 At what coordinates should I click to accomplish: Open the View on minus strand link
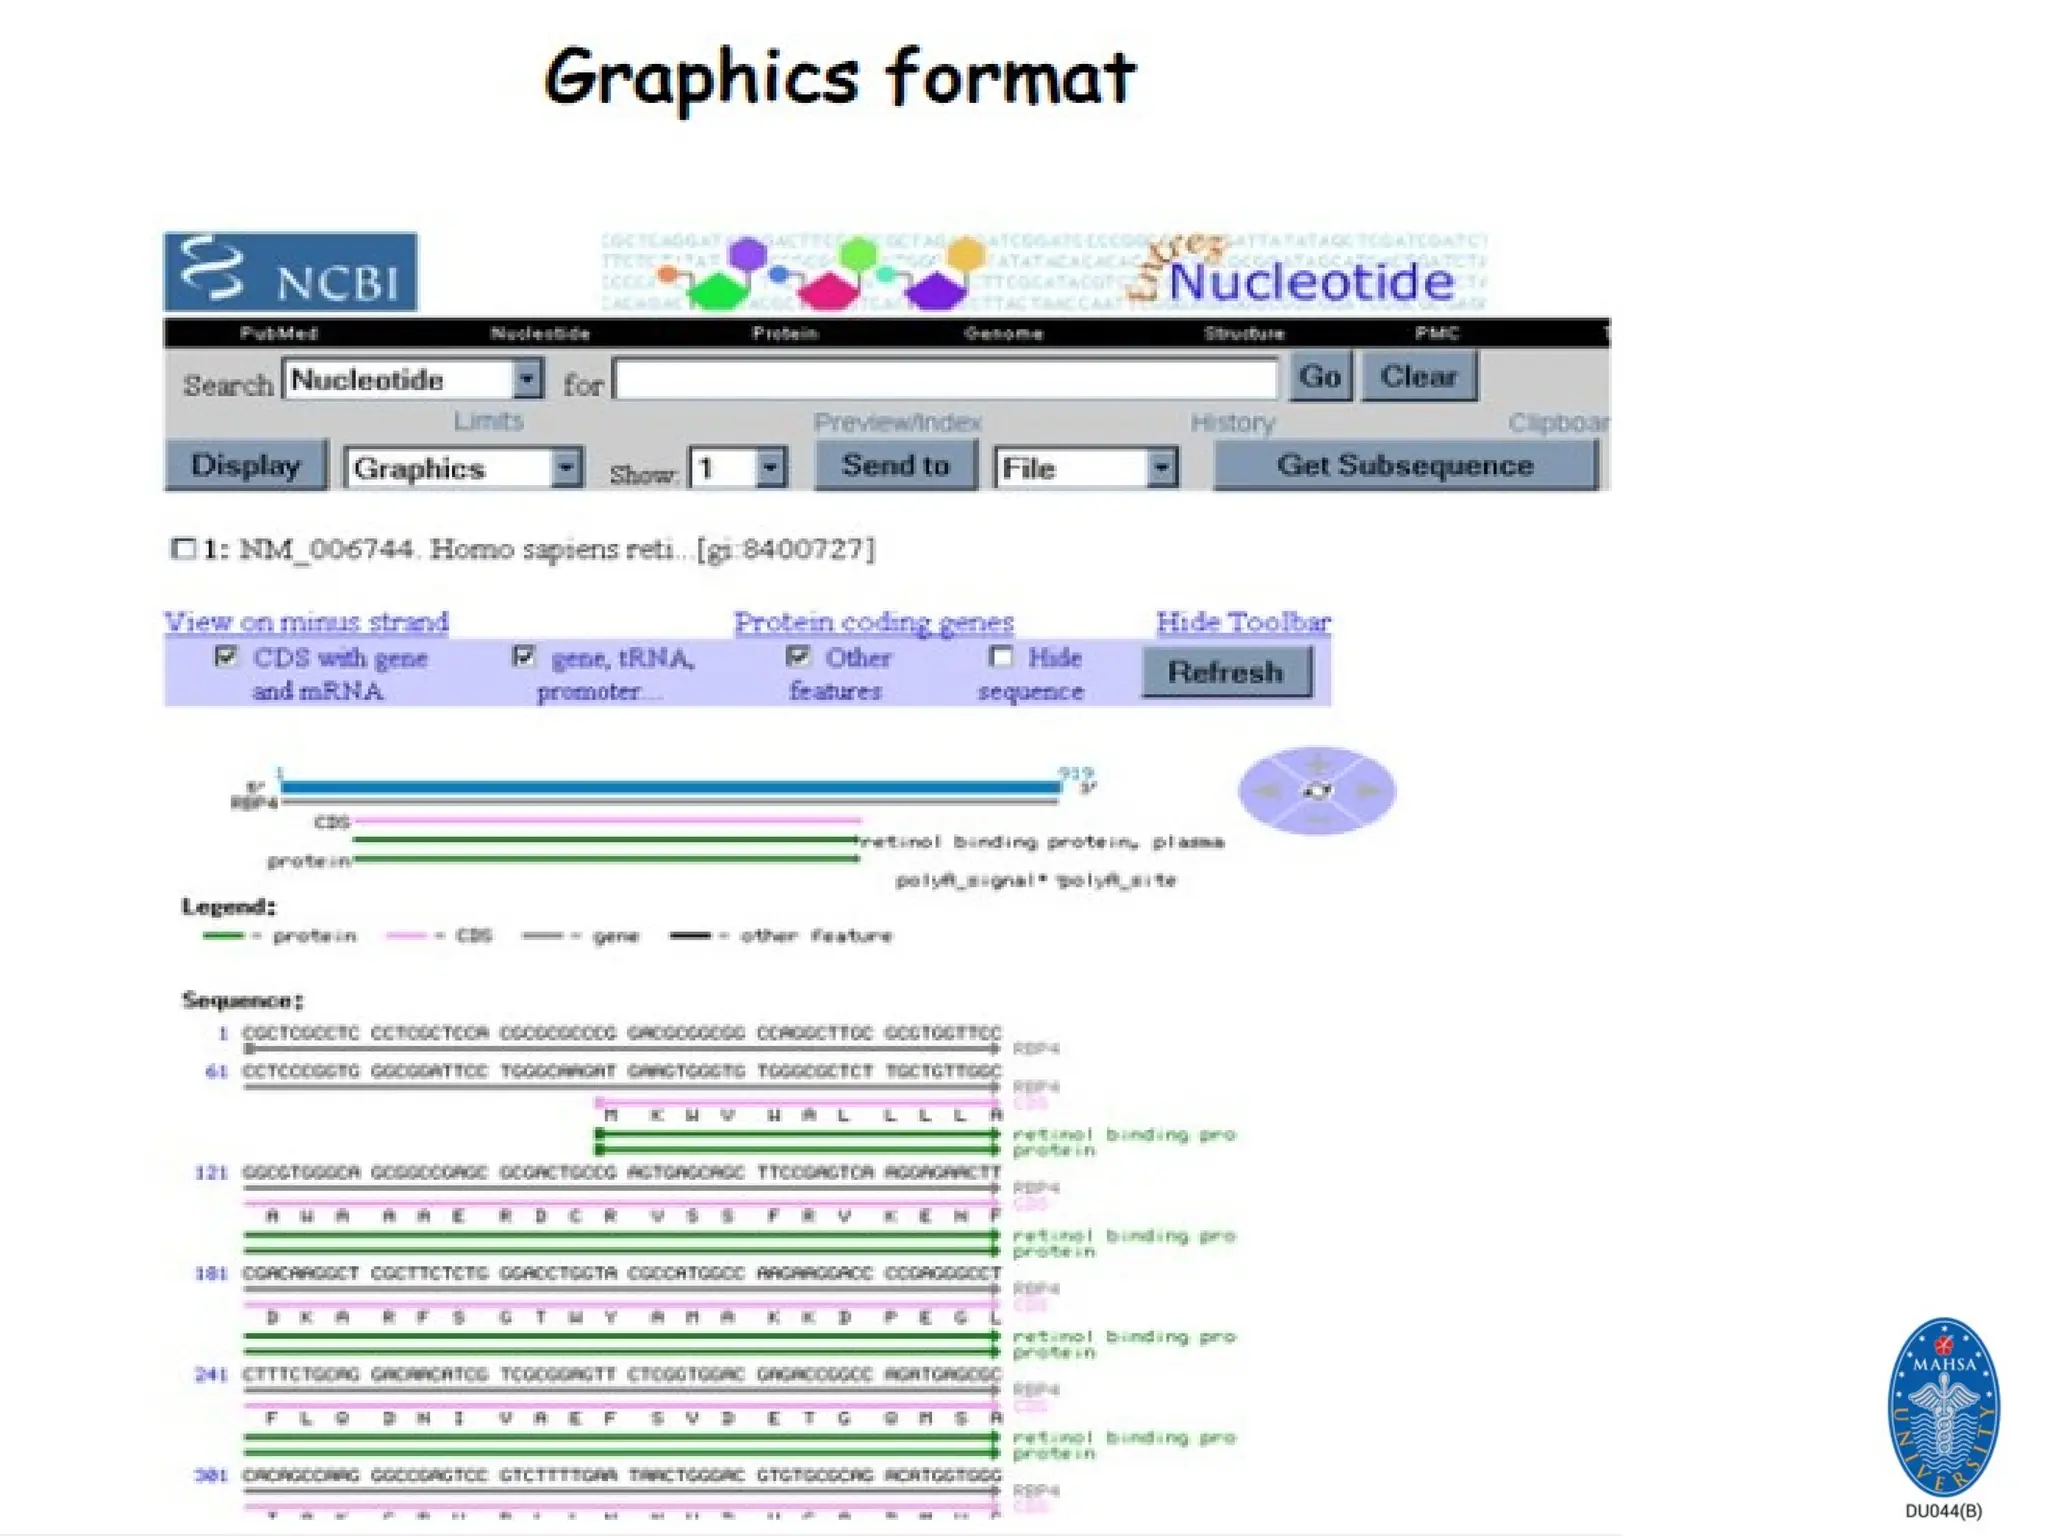[x=306, y=622]
